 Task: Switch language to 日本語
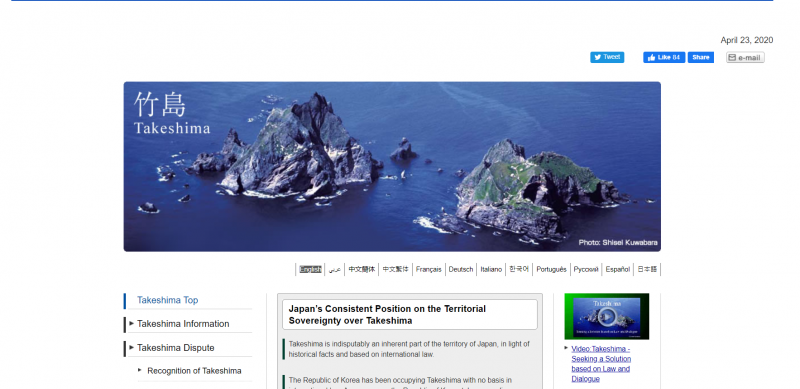[x=647, y=270]
